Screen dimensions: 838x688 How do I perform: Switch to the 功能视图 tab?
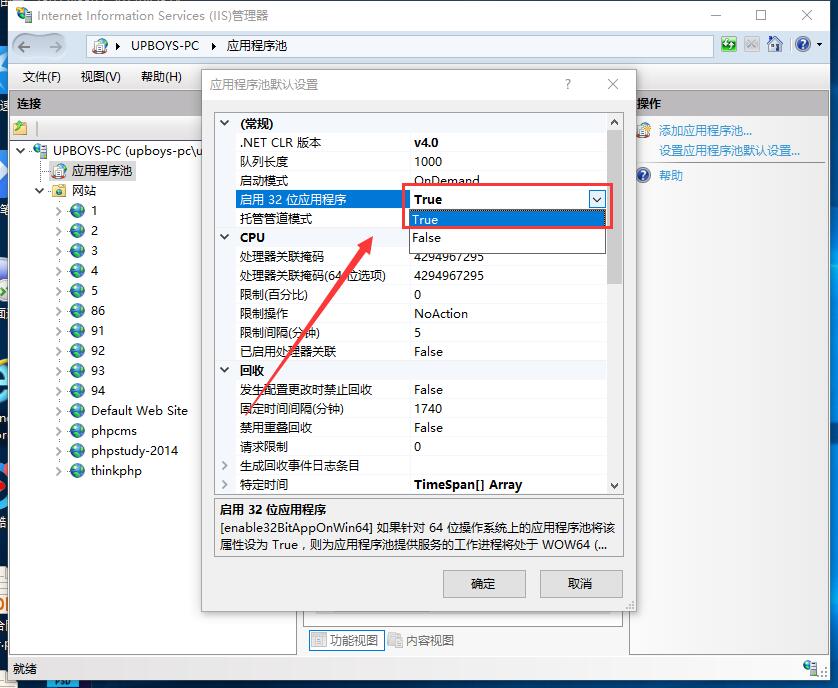click(346, 640)
